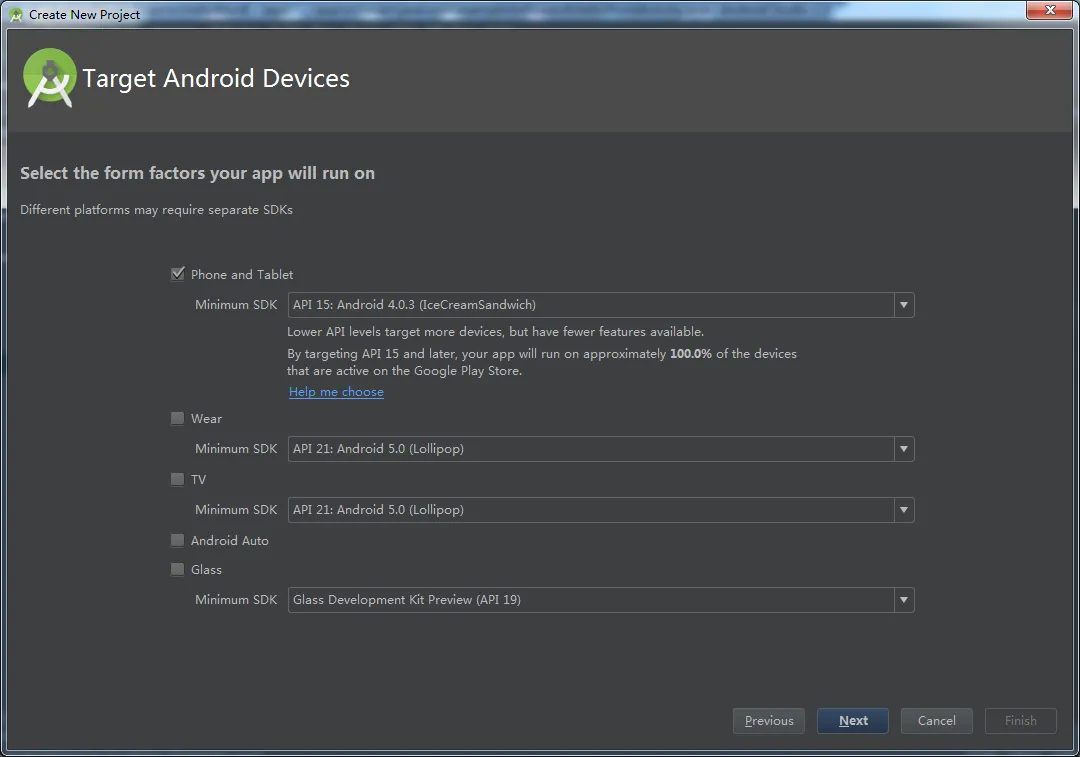Open Phone and Tablet Minimum SDK dropdown arrow
Screen dimensions: 1080x757
[x=904, y=305]
